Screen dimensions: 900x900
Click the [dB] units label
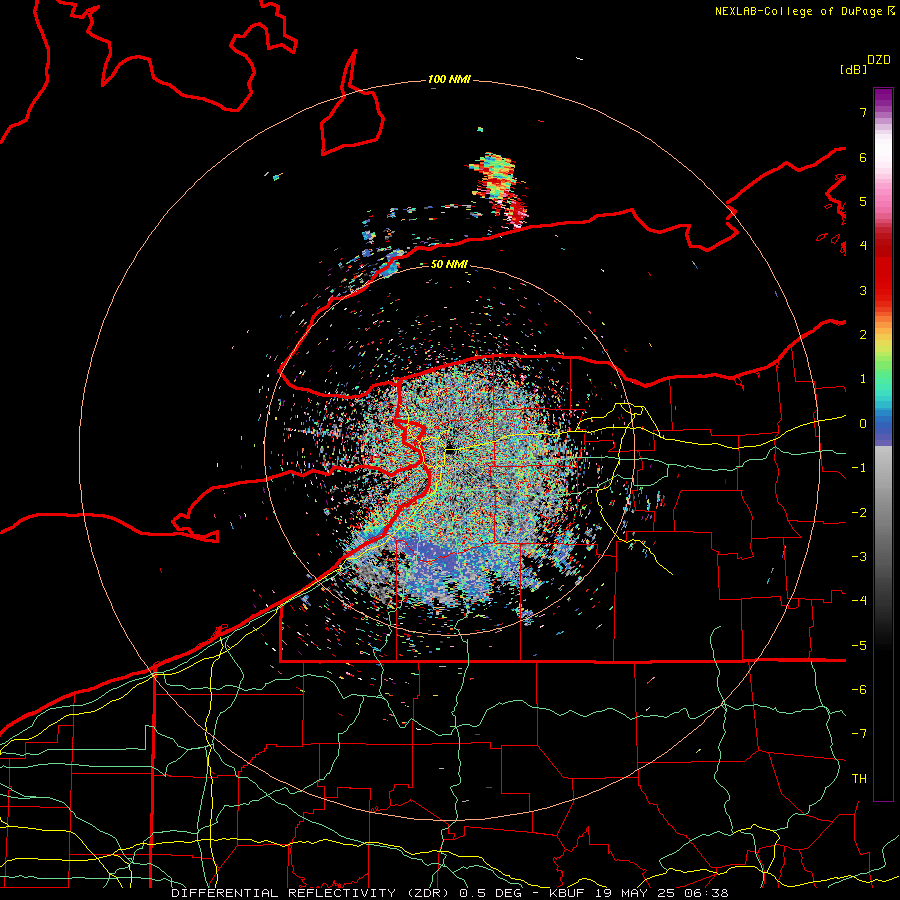click(854, 69)
